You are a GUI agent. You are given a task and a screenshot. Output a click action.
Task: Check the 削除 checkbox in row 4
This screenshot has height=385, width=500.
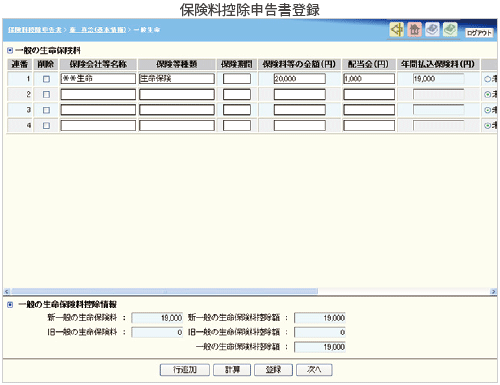point(46,126)
